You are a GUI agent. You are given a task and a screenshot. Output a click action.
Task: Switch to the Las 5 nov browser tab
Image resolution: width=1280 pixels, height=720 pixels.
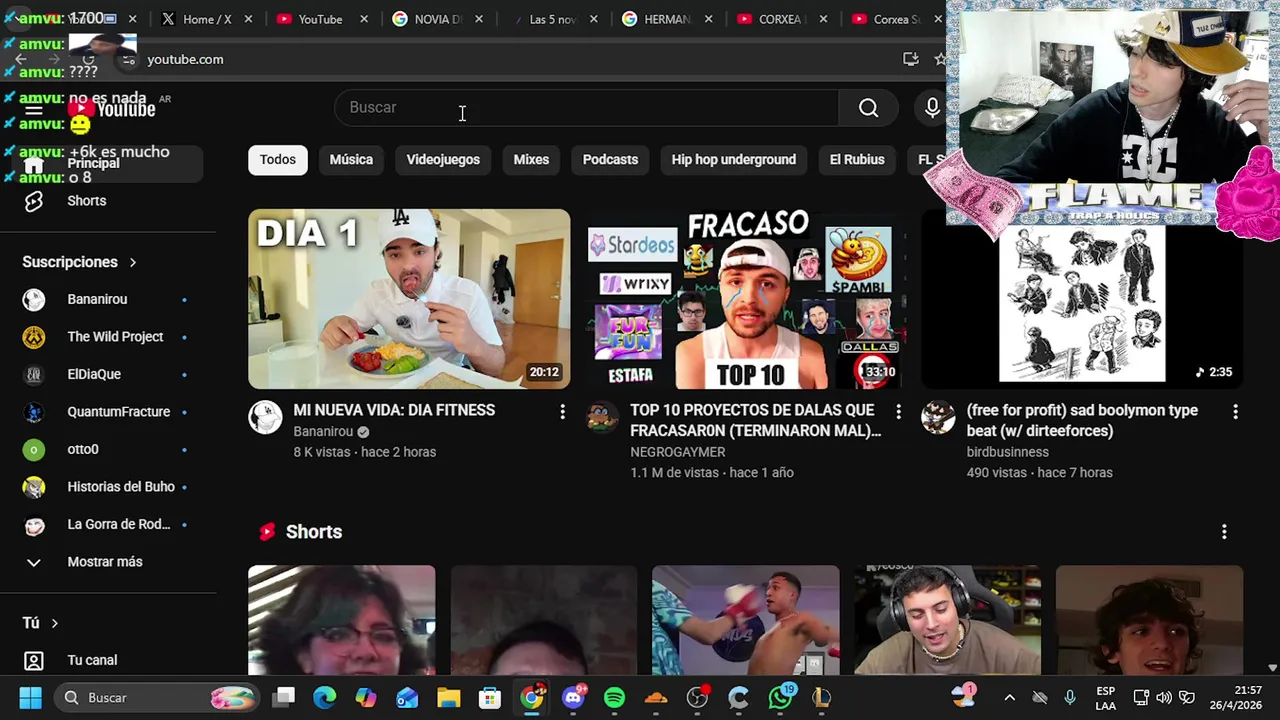(x=553, y=19)
